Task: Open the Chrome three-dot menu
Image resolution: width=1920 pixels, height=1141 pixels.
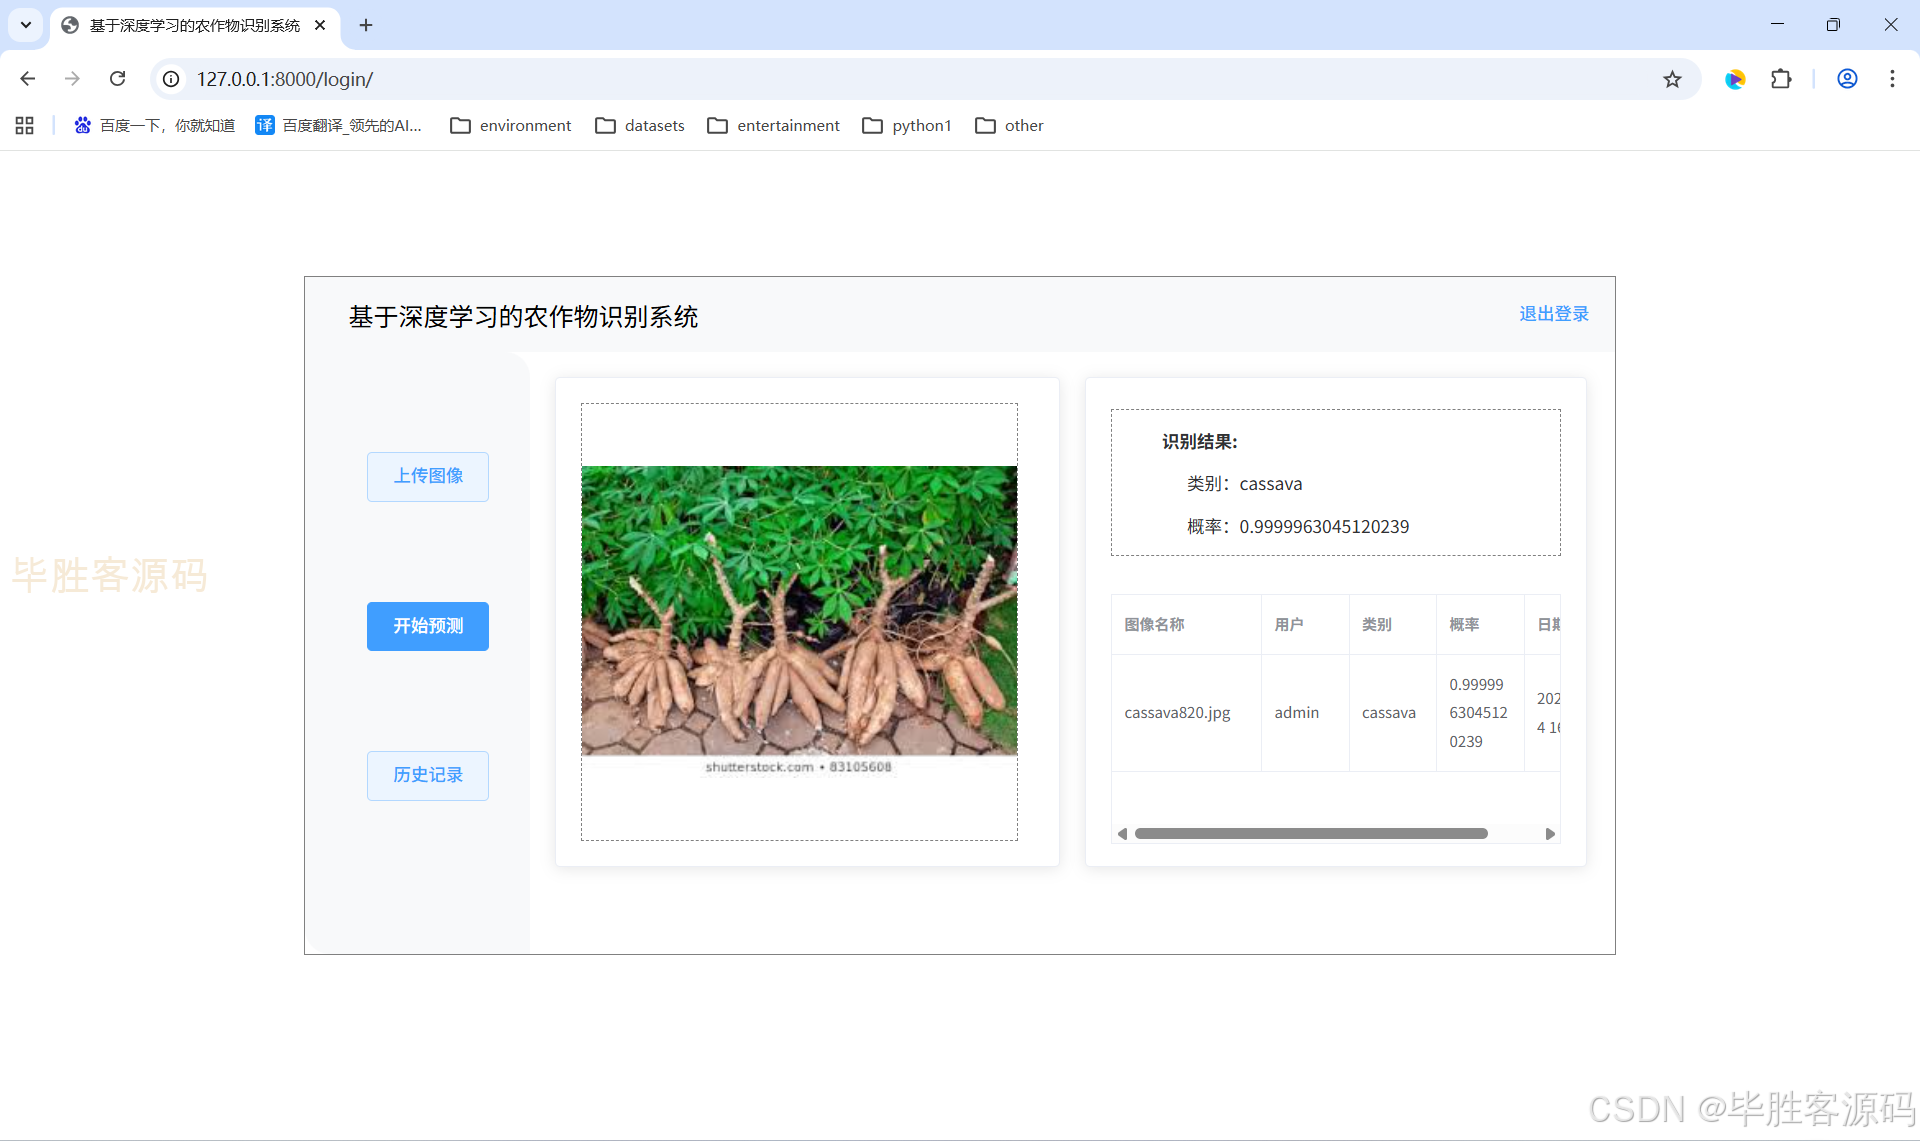Action: 1892,79
